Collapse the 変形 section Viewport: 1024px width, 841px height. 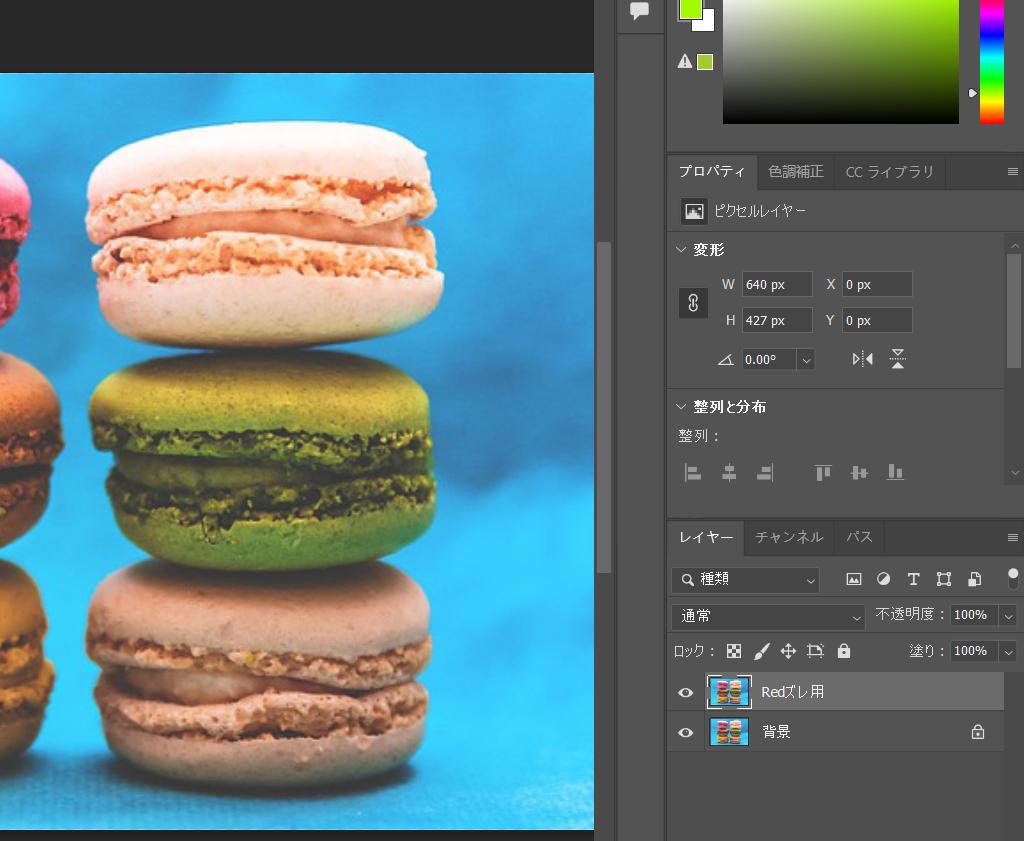click(682, 250)
